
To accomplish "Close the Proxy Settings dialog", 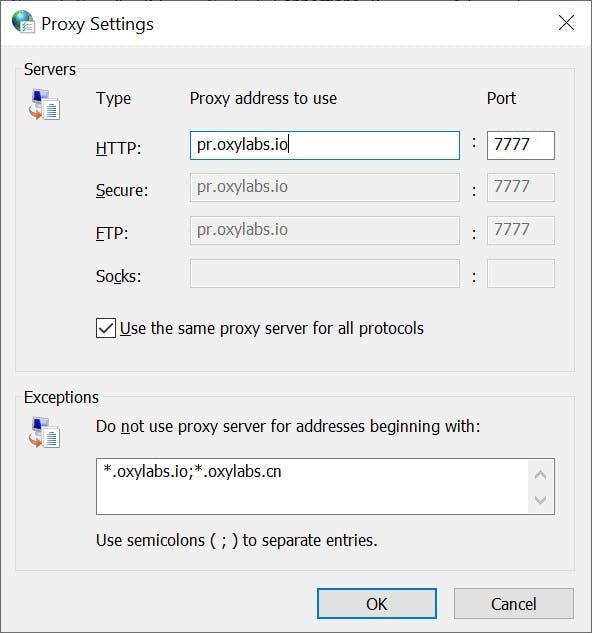I will (x=566, y=23).
